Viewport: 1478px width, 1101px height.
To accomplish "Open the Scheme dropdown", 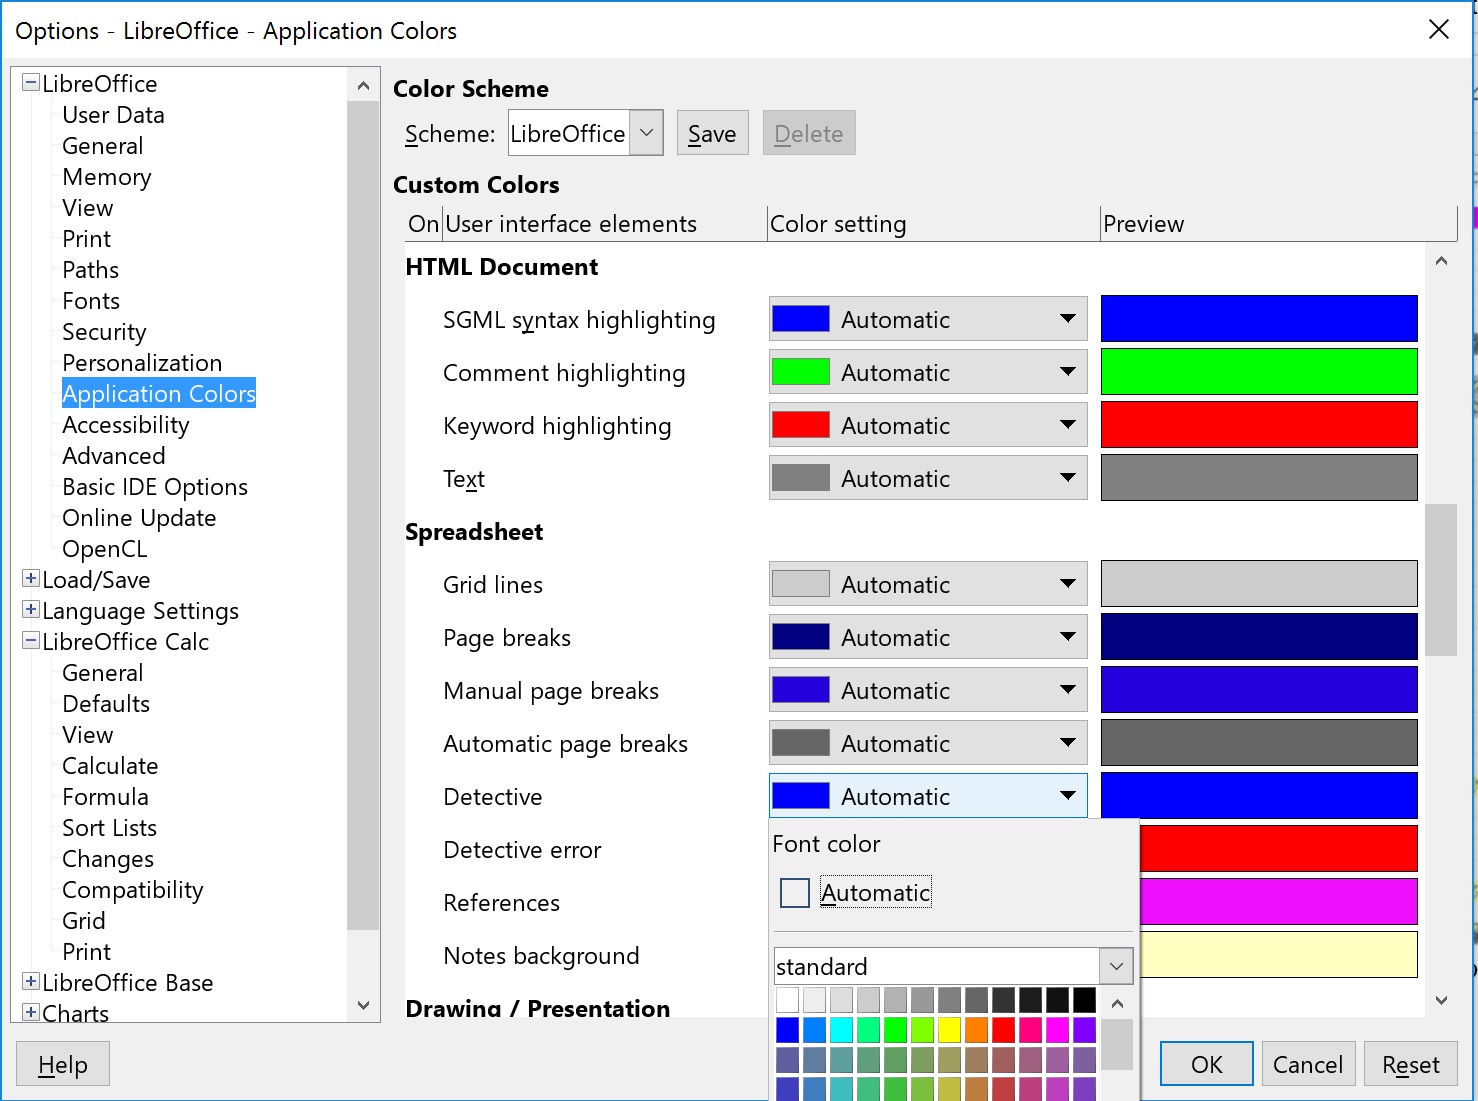I will 646,132.
